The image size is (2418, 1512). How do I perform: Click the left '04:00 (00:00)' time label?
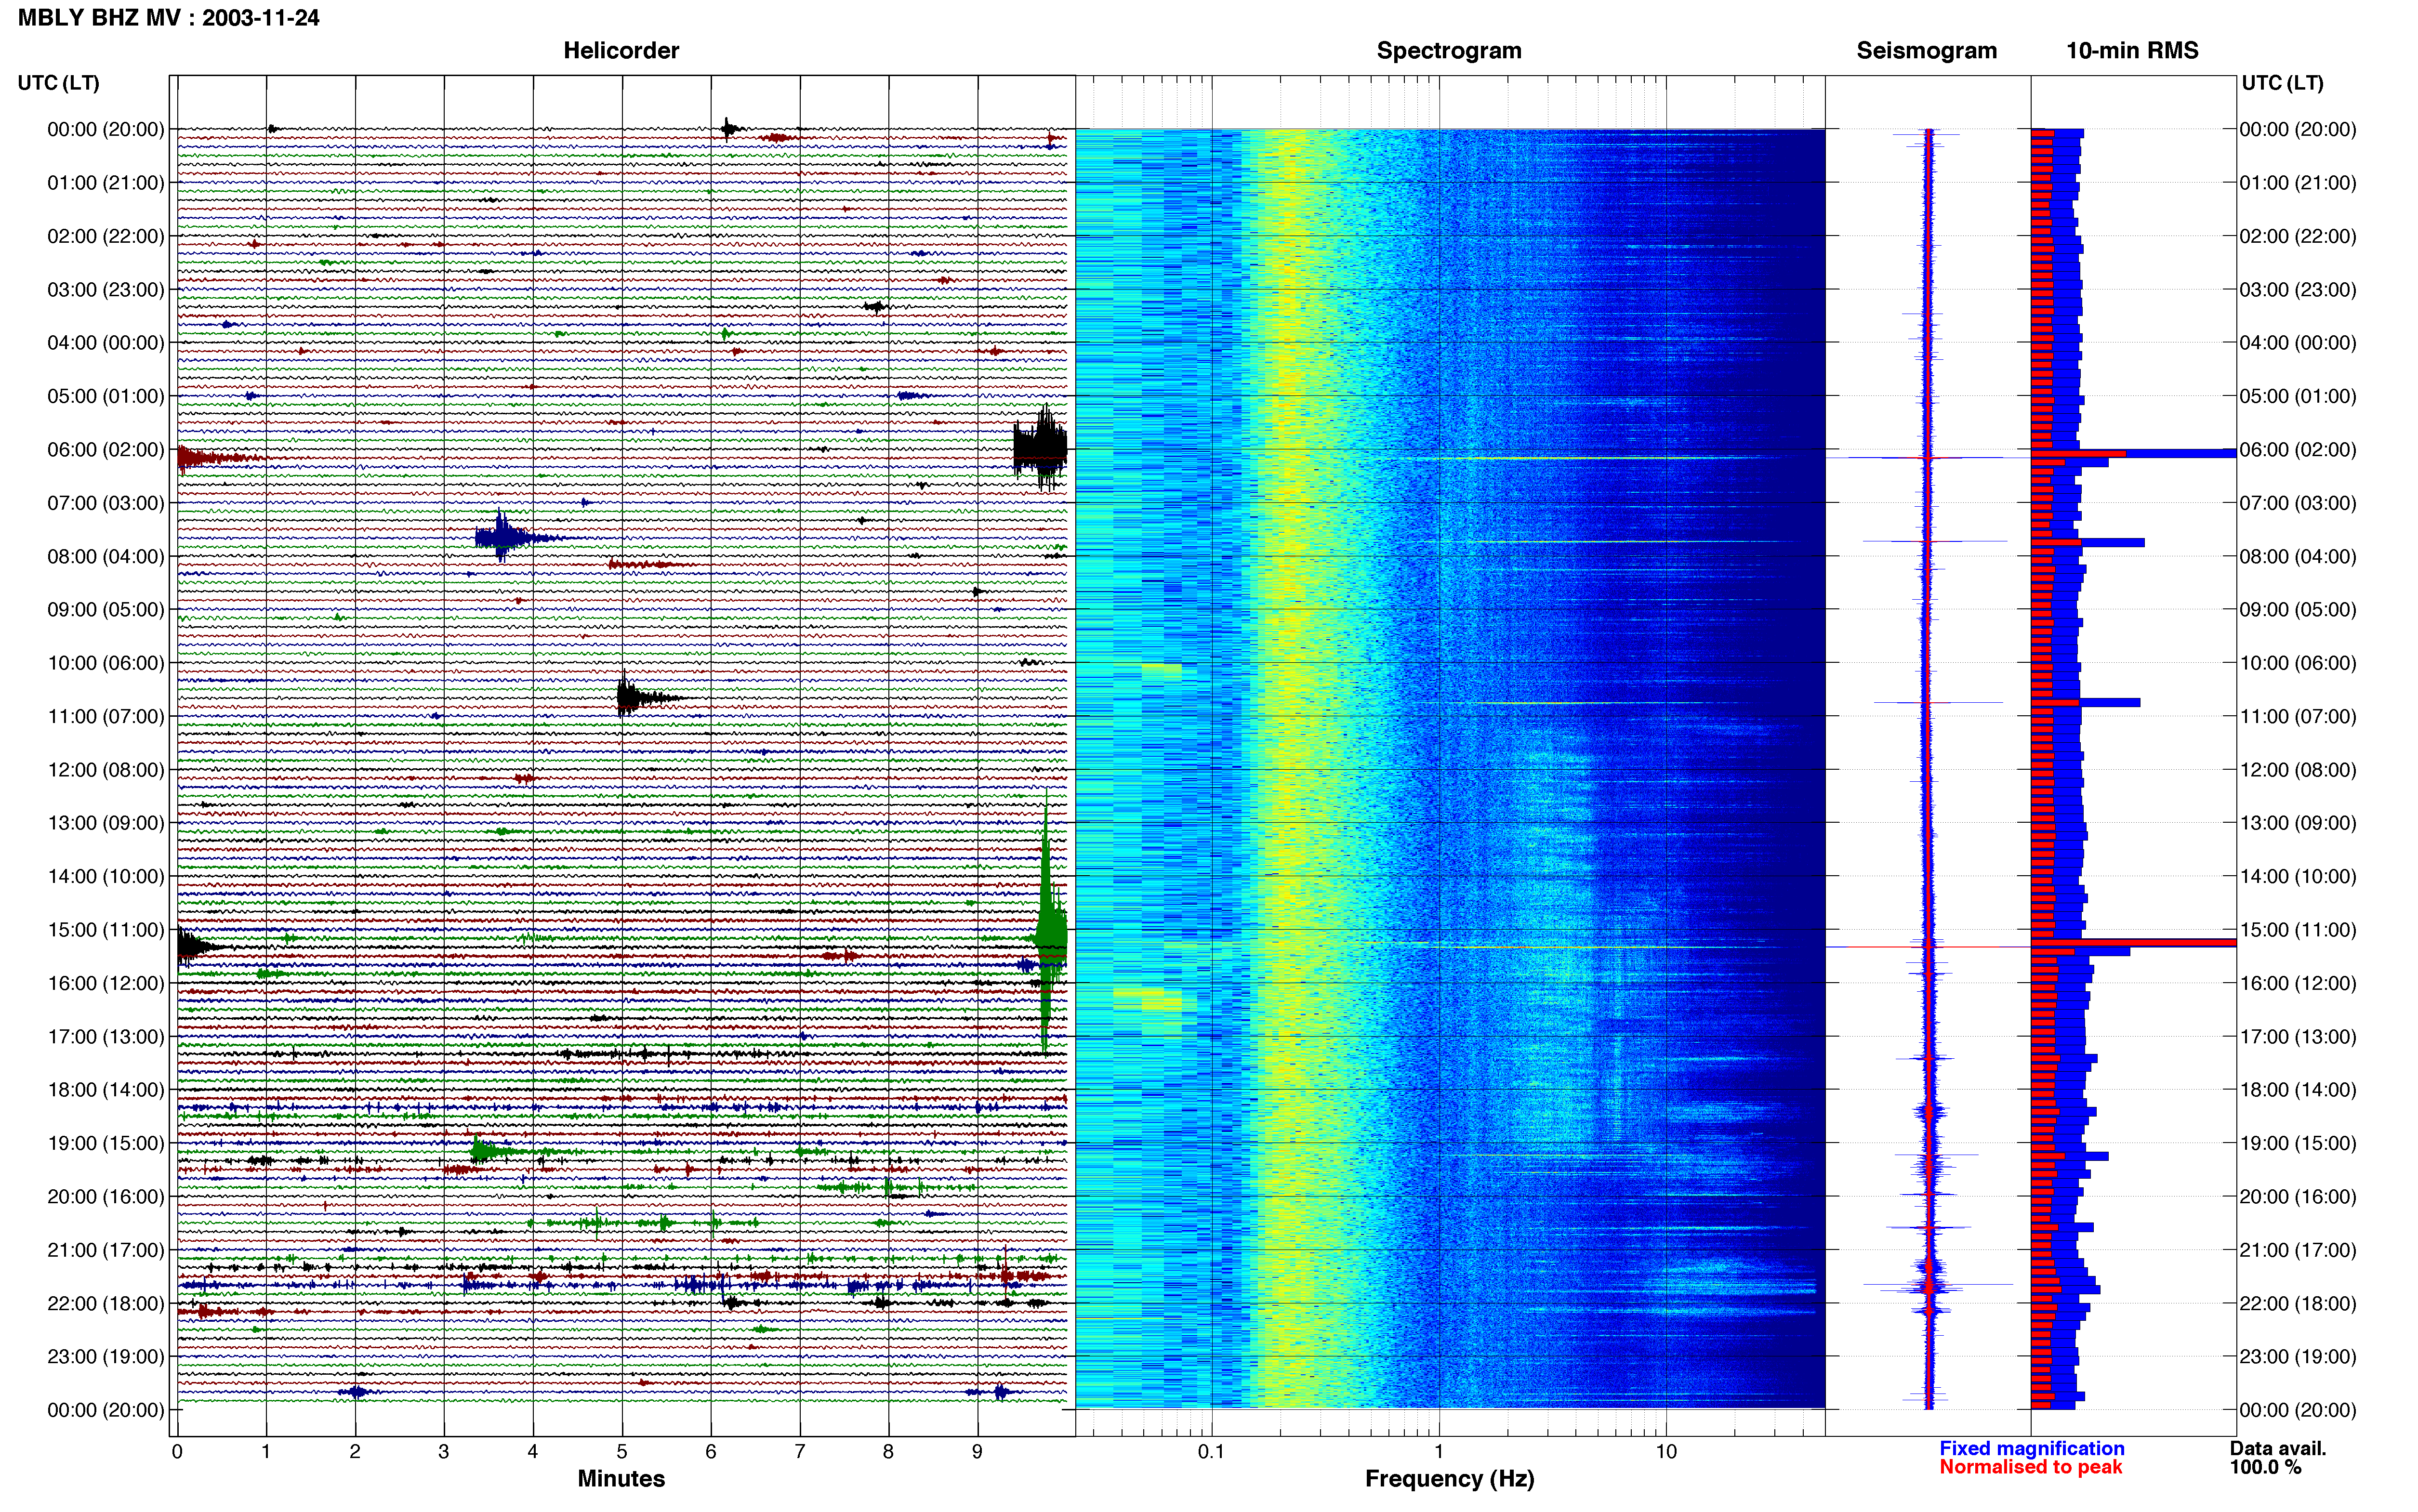(x=106, y=343)
